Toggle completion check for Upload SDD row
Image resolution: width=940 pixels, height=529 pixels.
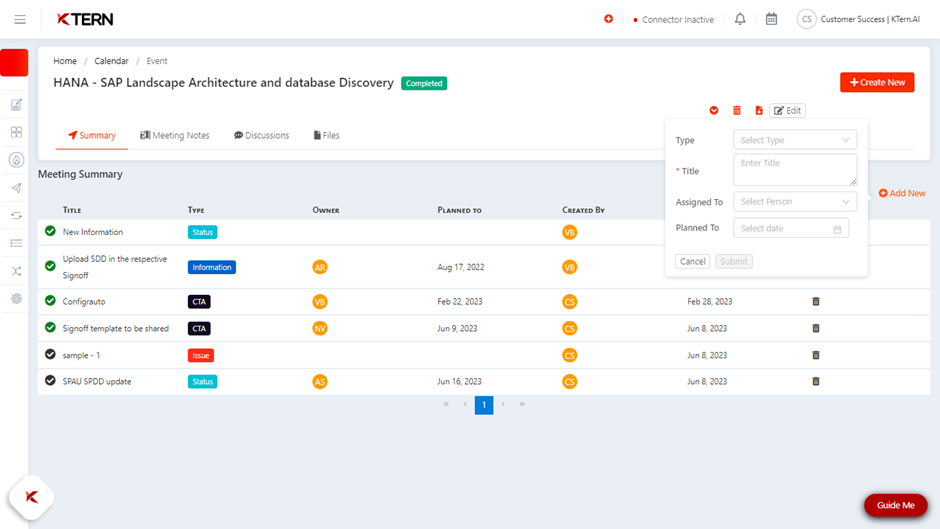[50, 266]
